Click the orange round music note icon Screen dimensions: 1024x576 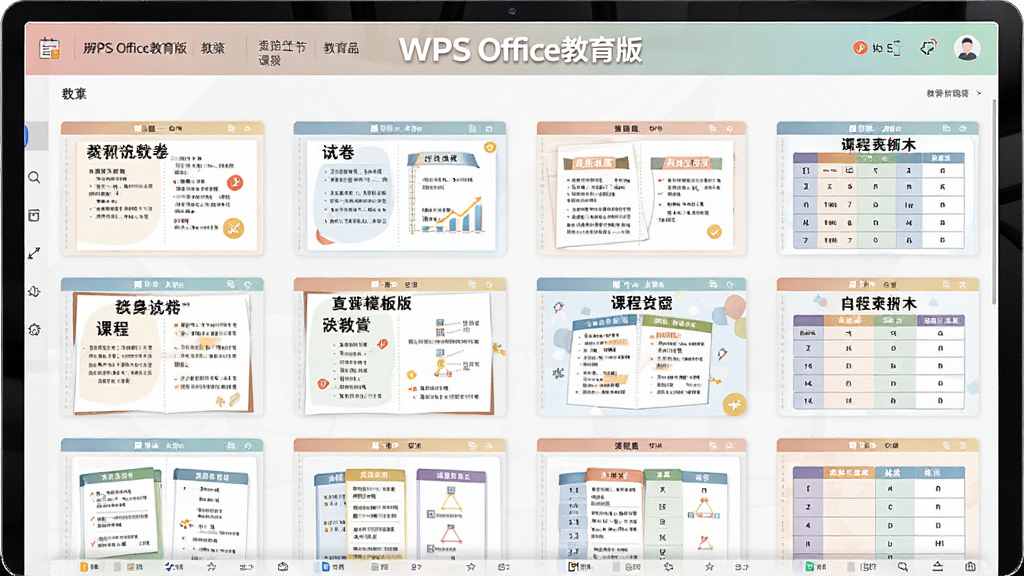(860, 48)
